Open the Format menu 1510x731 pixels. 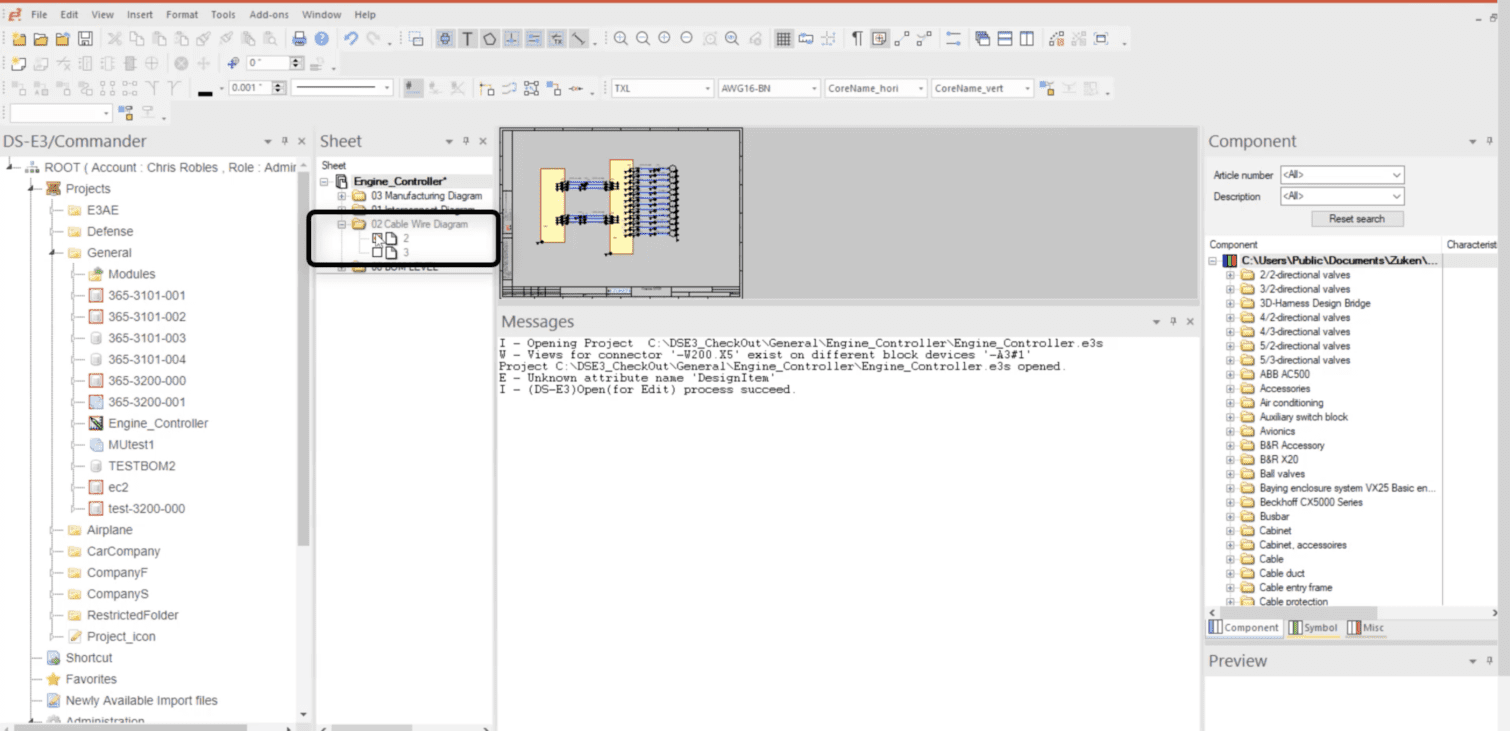point(182,15)
